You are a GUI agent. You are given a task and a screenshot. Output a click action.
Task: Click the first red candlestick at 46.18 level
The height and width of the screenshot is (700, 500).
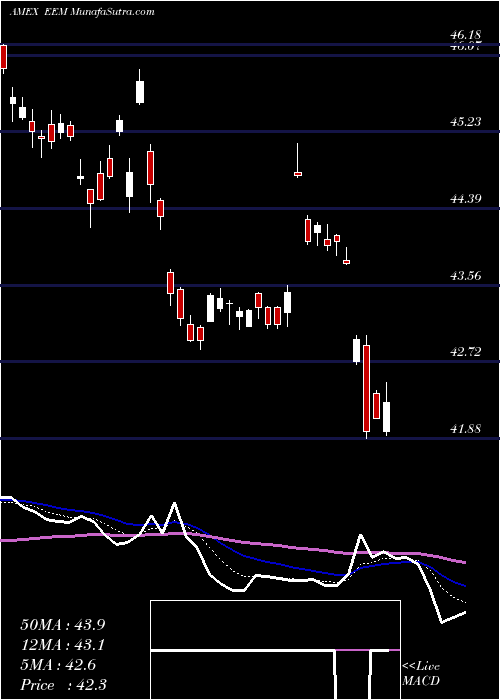tap(4, 58)
